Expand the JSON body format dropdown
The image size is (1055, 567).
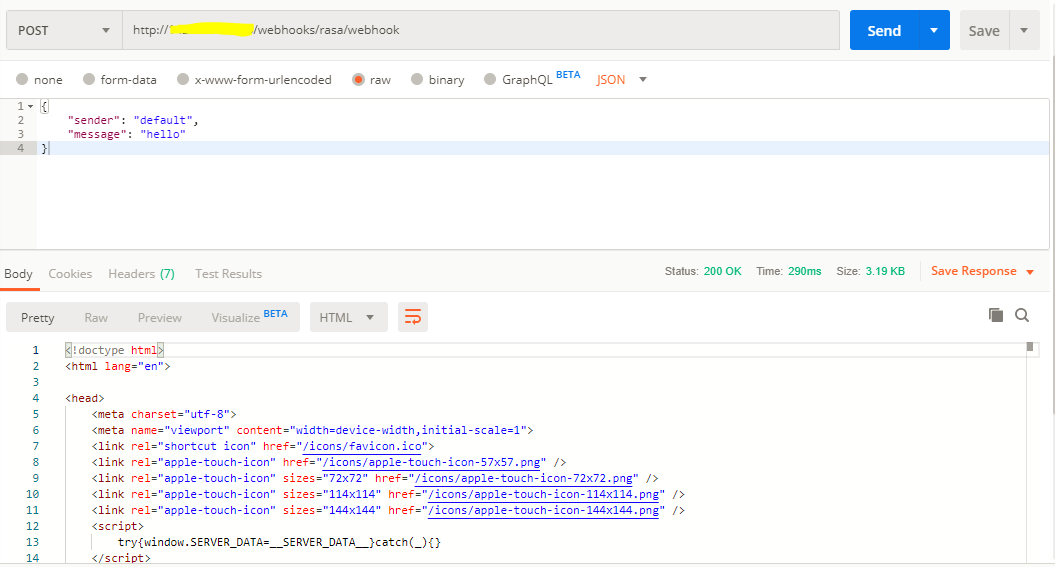pos(642,80)
